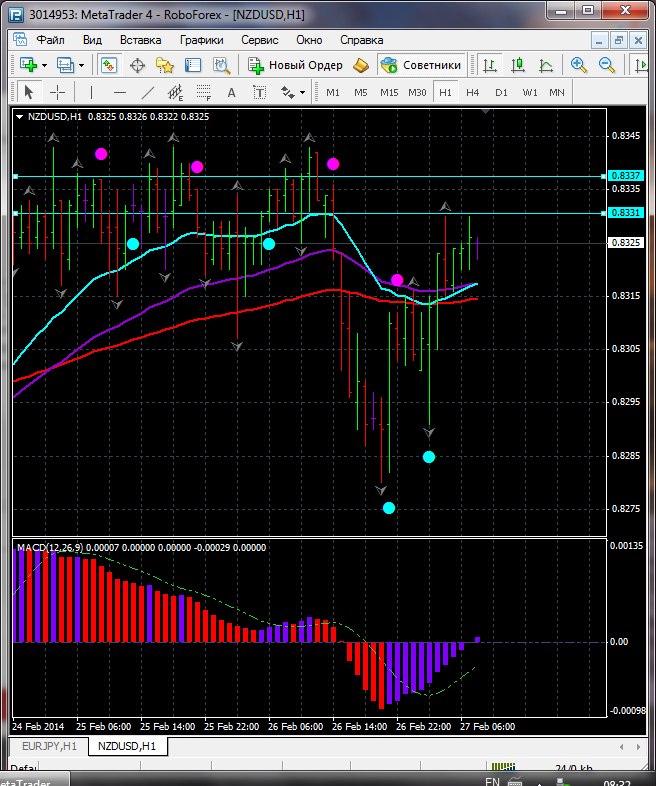Viewport: 656px width, 786px height.
Task: Switch to M1 timeframe
Action: pos(333,92)
